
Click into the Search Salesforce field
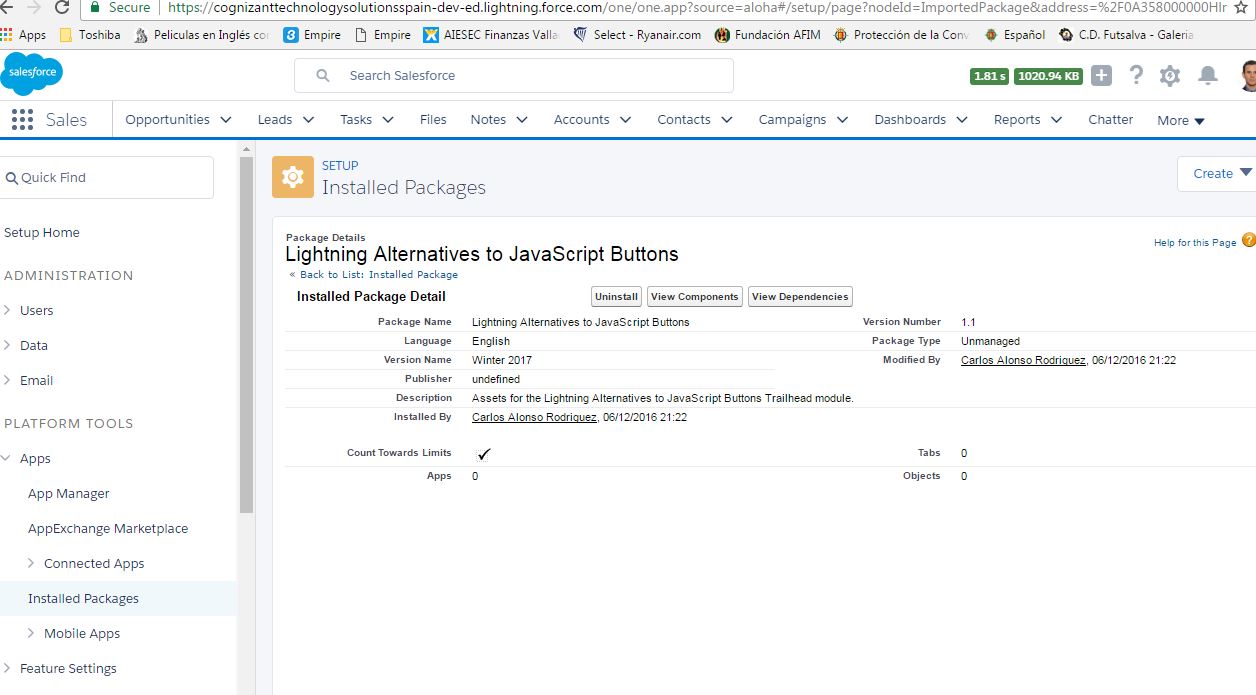point(514,76)
